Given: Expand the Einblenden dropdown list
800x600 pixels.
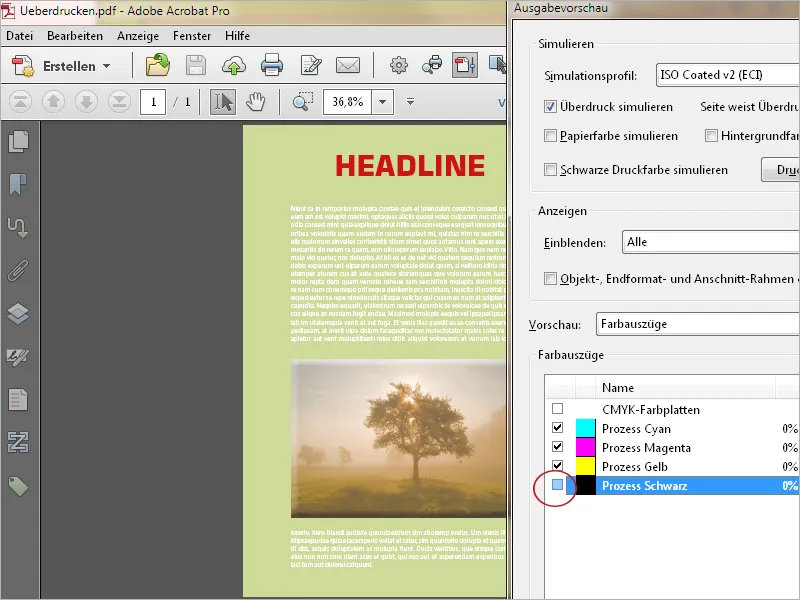Looking at the screenshot, I should (710, 242).
